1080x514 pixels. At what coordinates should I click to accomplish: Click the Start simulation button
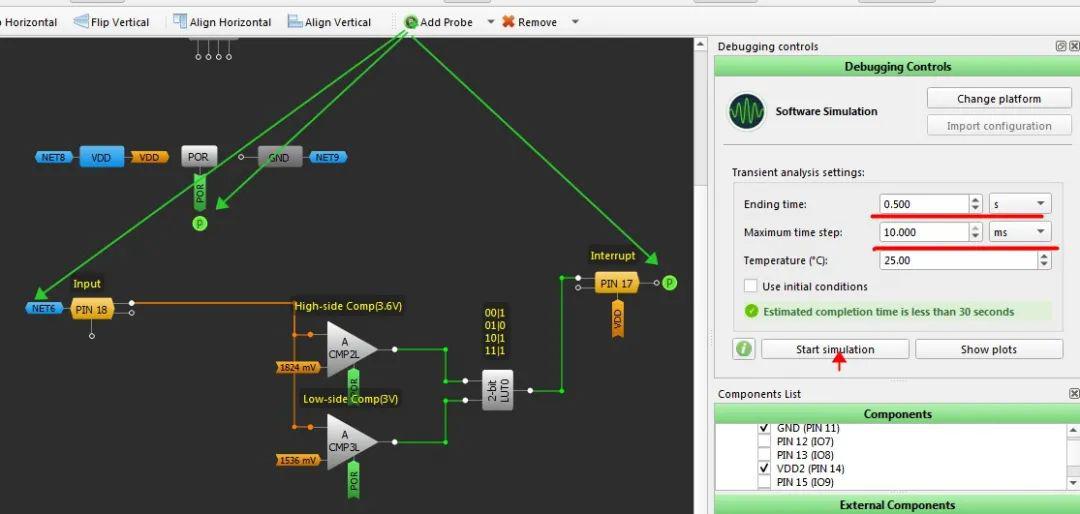[835, 349]
